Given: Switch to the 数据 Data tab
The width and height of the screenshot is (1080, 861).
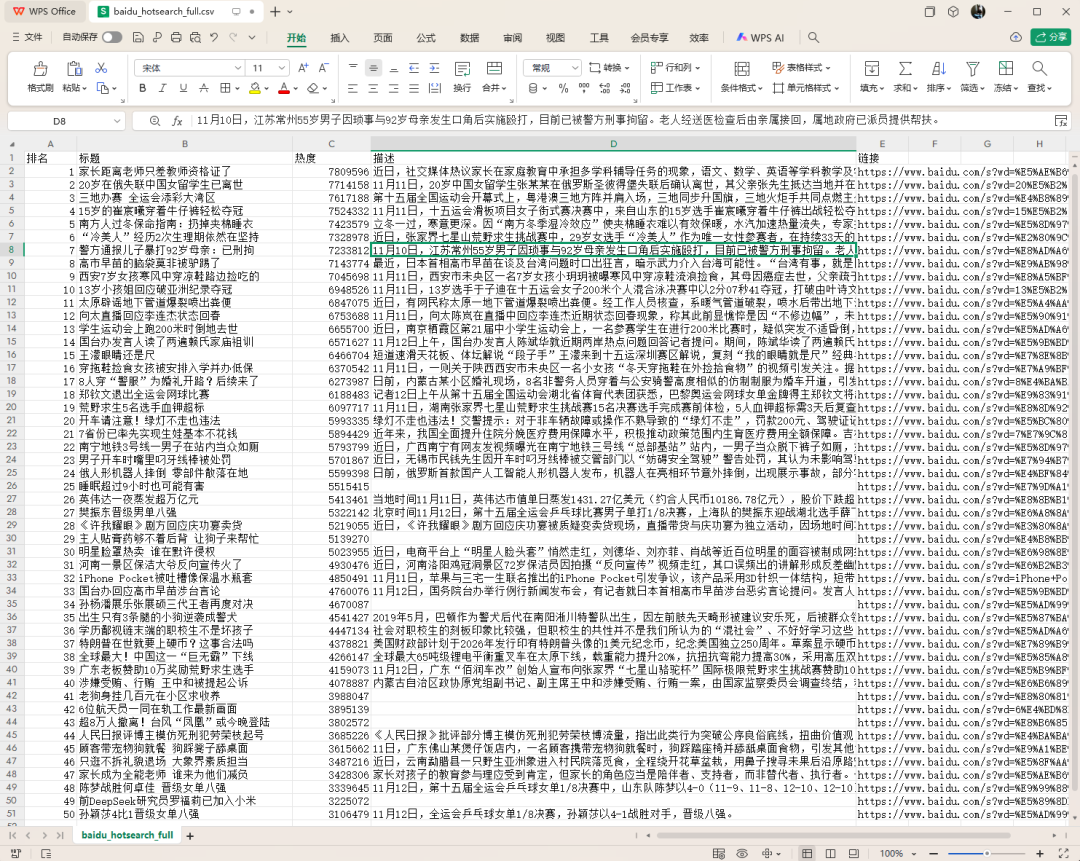Looking at the screenshot, I should point(469,38).
